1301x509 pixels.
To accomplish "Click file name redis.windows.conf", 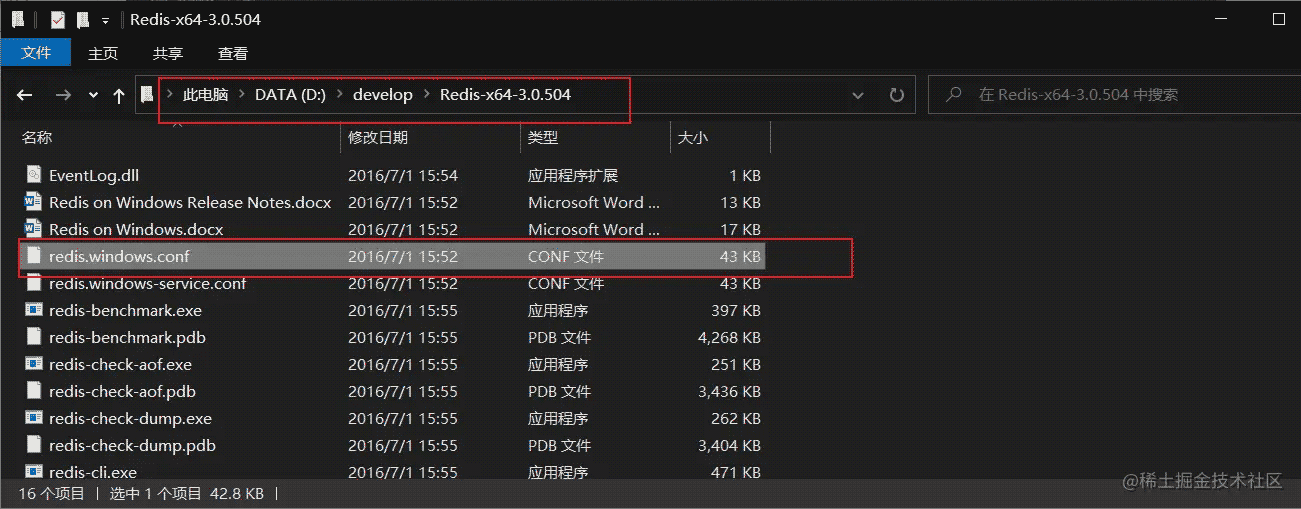I will [119, 256].
